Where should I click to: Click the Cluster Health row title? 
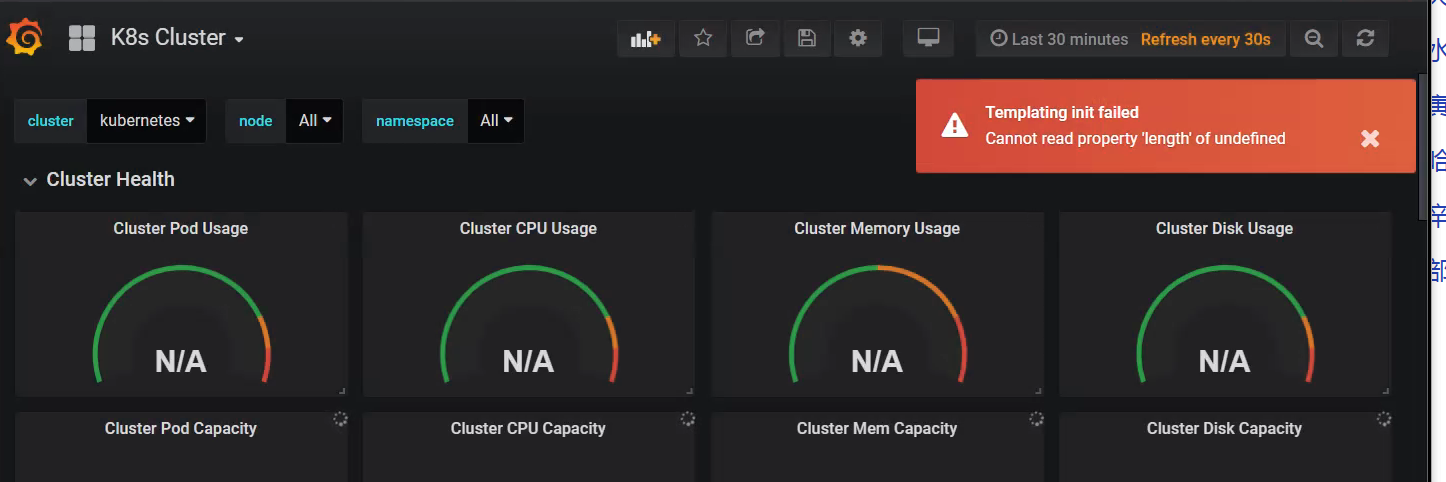pos(110,180)
